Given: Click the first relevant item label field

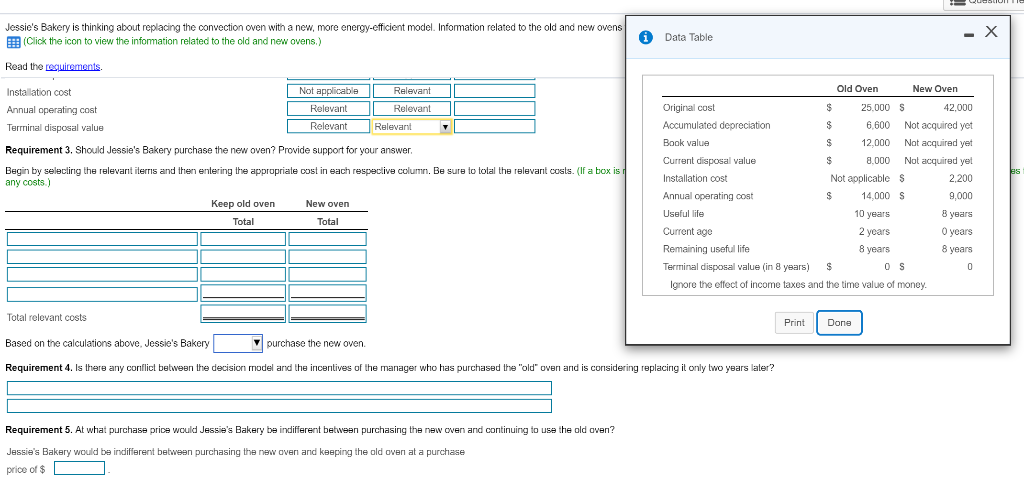Looking at the screenshot, I should [102, 239].
